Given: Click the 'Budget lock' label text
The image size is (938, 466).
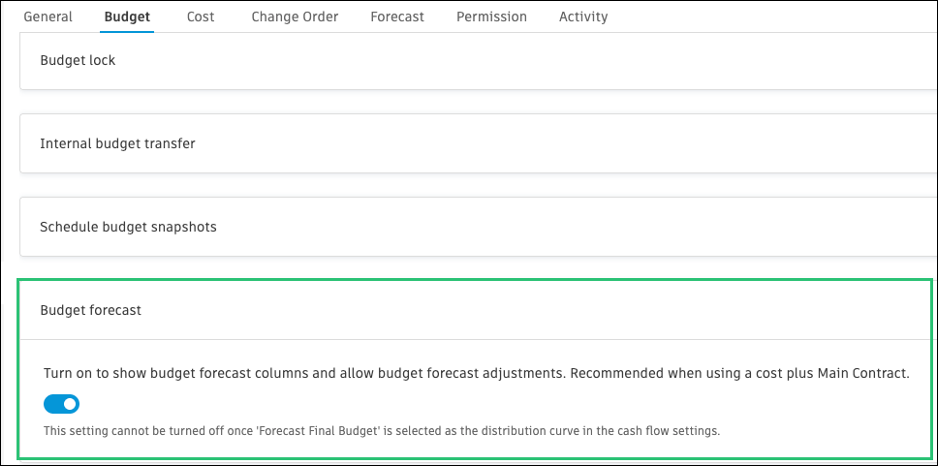Looking at the screenshot, I should click(78, 61).
